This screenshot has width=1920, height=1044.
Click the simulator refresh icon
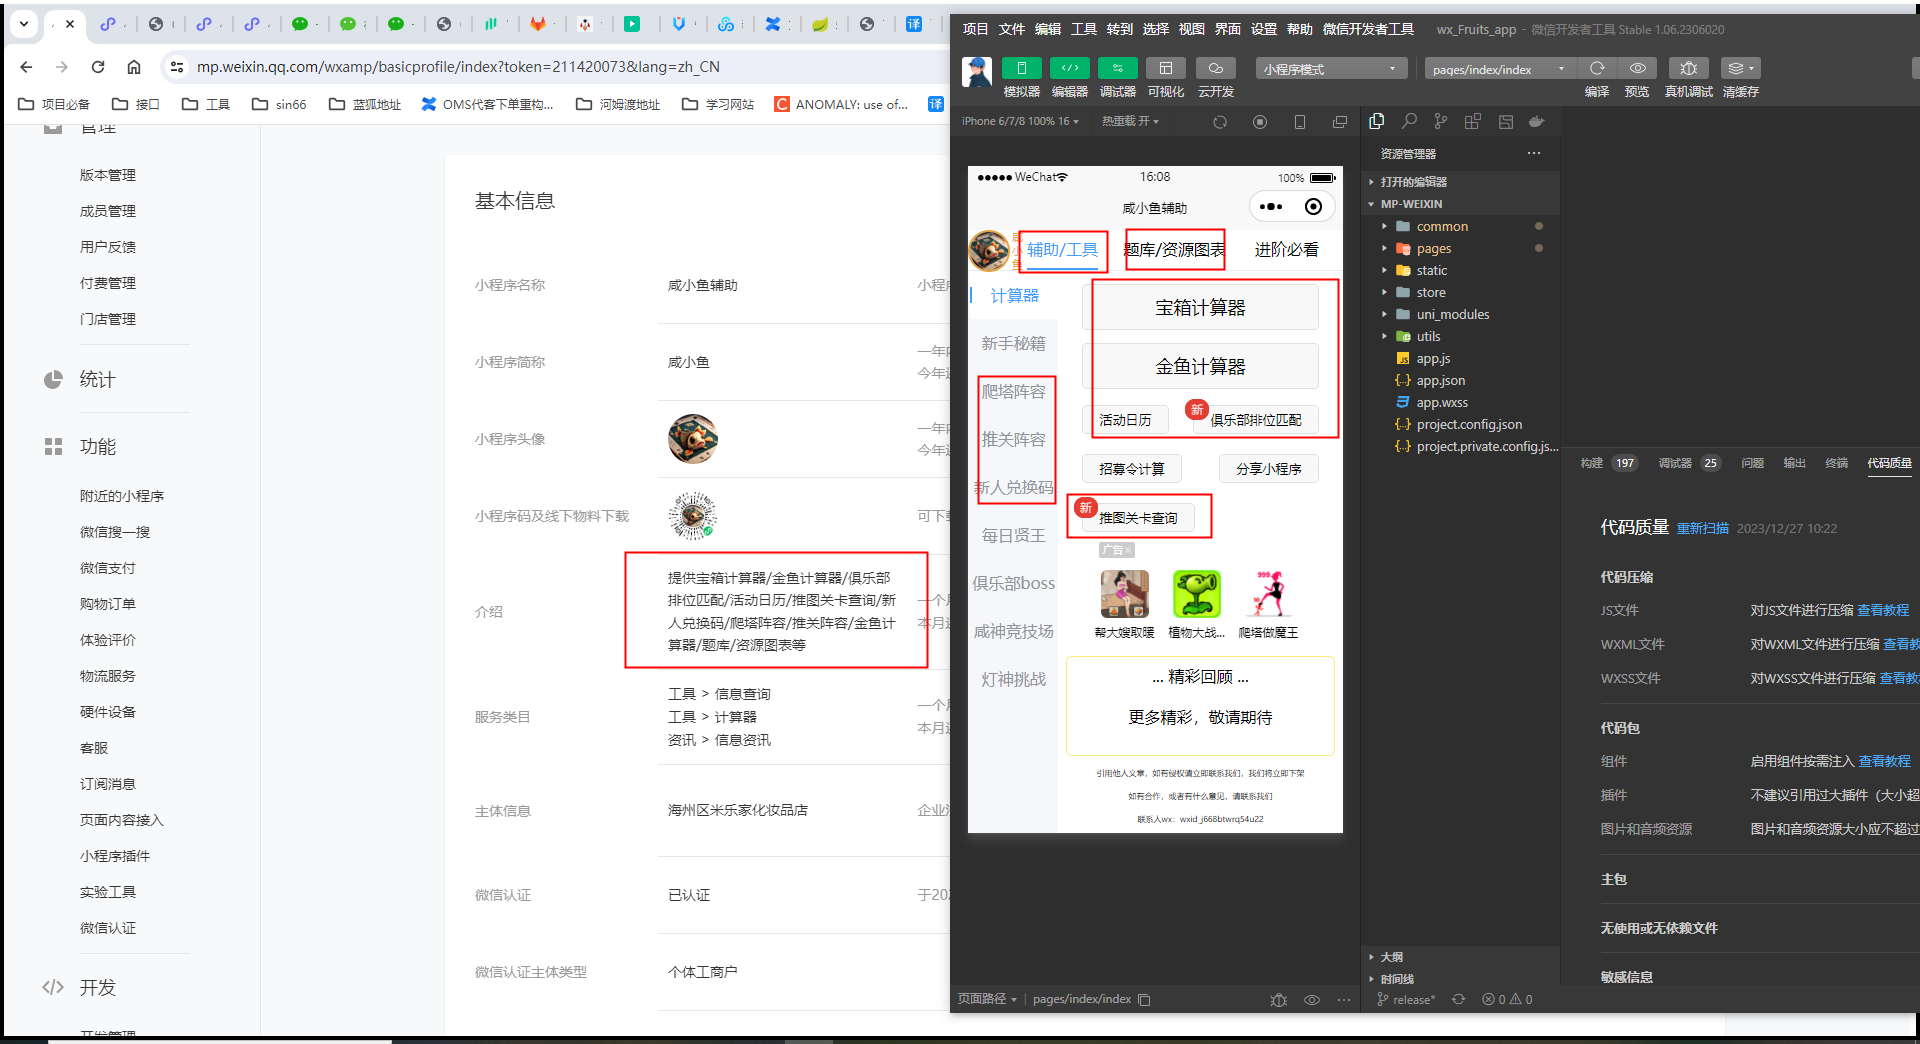click(x=1220, y=122)
